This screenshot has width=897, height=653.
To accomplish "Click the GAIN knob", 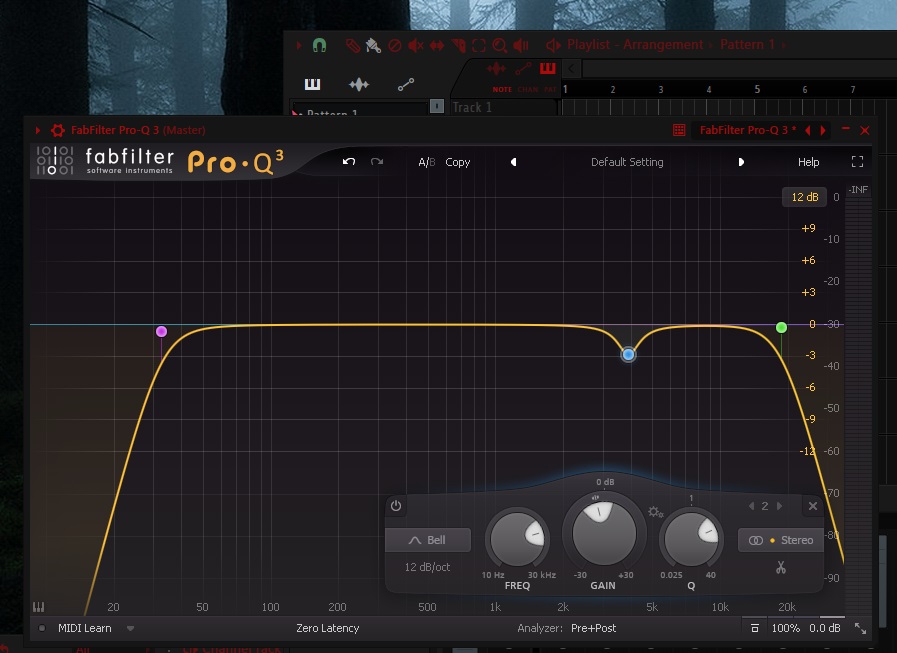I will point(604,532).
